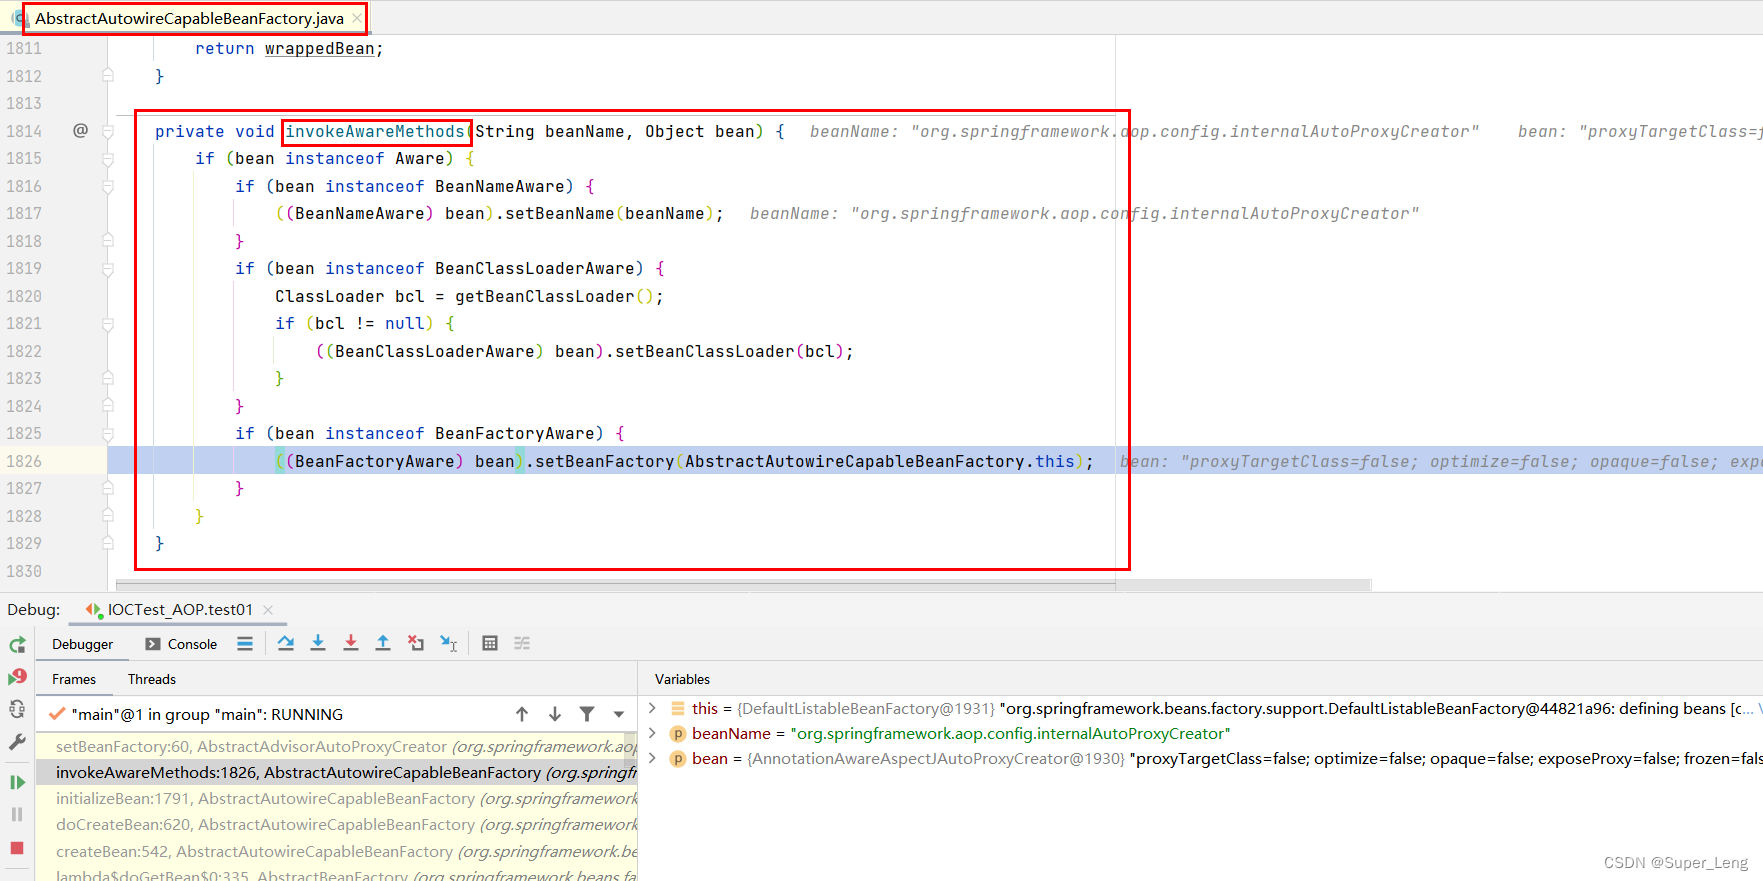The height and width of the screenshot is (881, 1763).
Task: Select the lambda$doGetBean$0:335 stack frame
Action: [336, 874]
